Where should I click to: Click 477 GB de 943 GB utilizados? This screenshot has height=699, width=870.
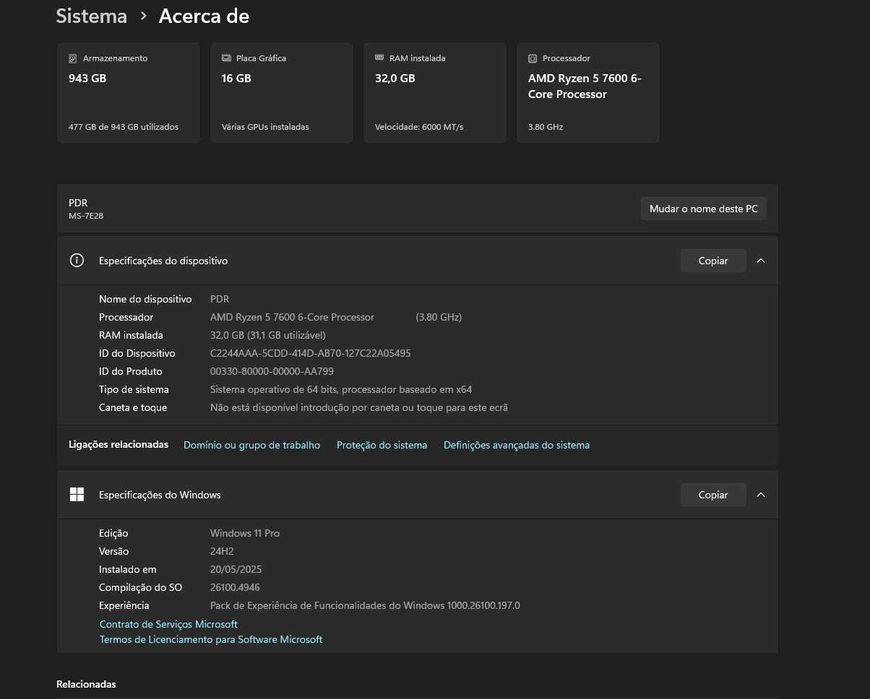[x=123, y=127]
